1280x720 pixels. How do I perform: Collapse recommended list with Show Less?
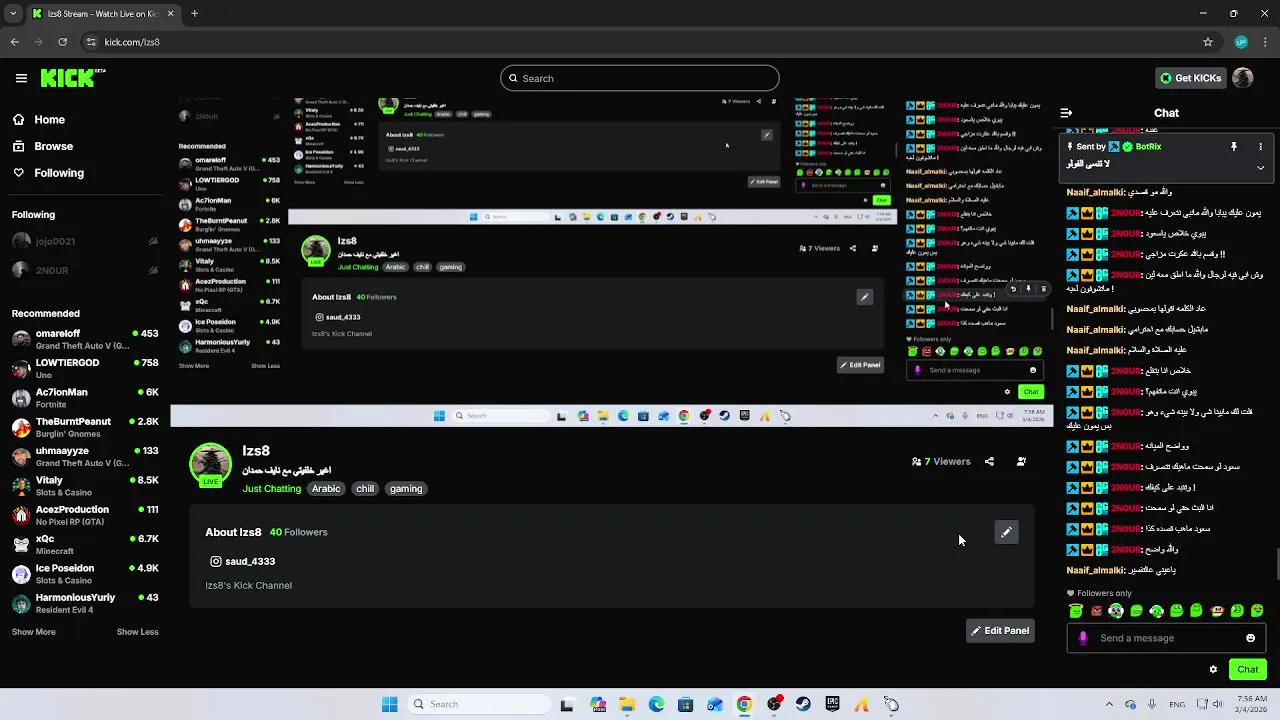[x=138, y=632]
